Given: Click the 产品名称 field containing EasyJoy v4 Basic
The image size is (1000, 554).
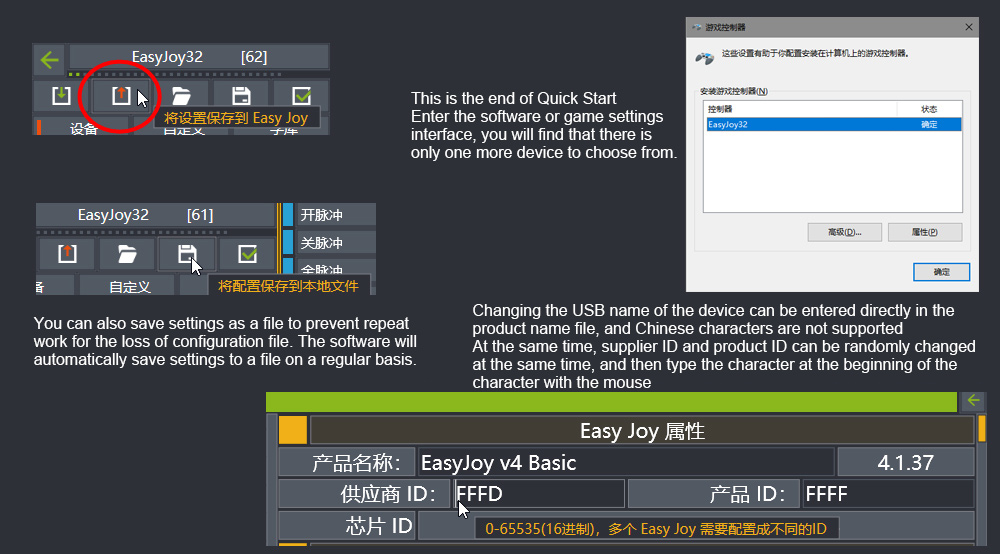Looking at the screenshot, I should coord(625,463).
